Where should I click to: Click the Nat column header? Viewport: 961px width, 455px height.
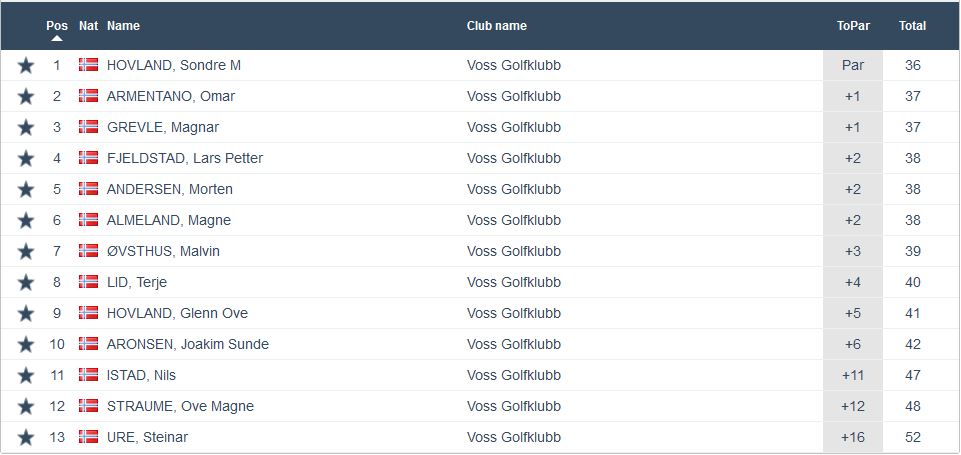pyautogui.click(x=88, y=26)
